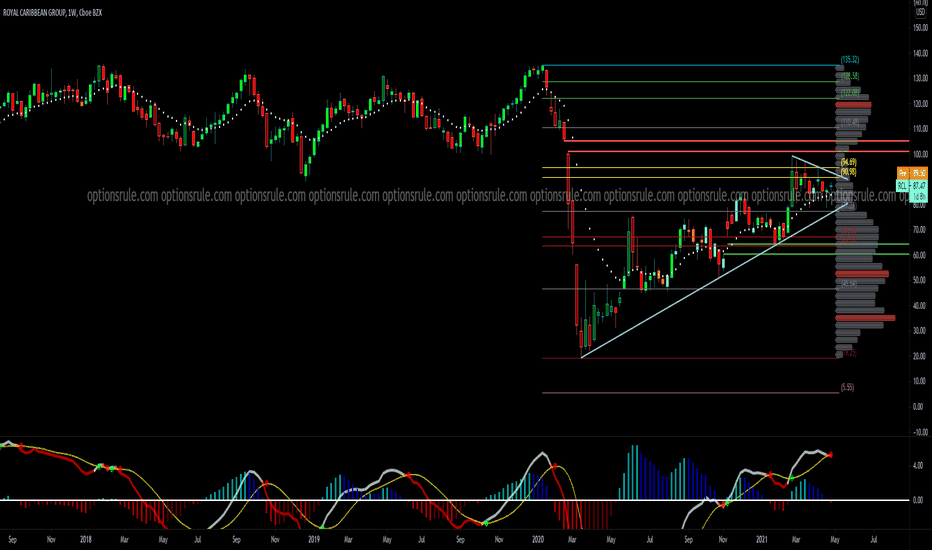The height and width of the screenshot is (550, 932).
Task: Select the teal horizontal line at 135.32
Action: (690, 65)
